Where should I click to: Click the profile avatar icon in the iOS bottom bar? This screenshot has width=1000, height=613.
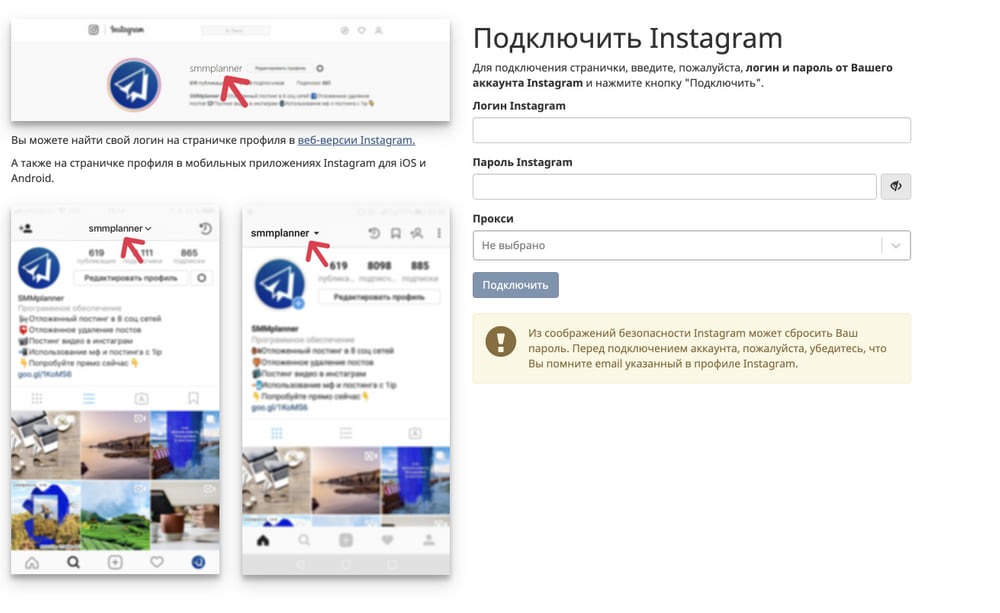[198, 562]
